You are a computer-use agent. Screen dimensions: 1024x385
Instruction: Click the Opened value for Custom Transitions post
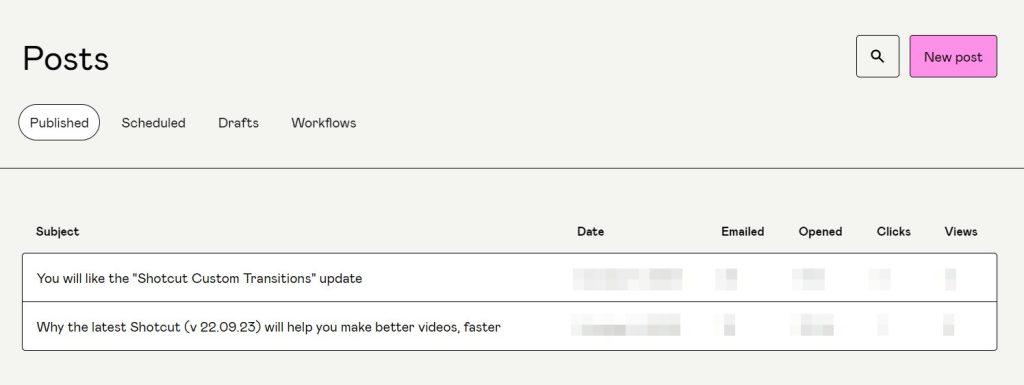tap(808, 279)
